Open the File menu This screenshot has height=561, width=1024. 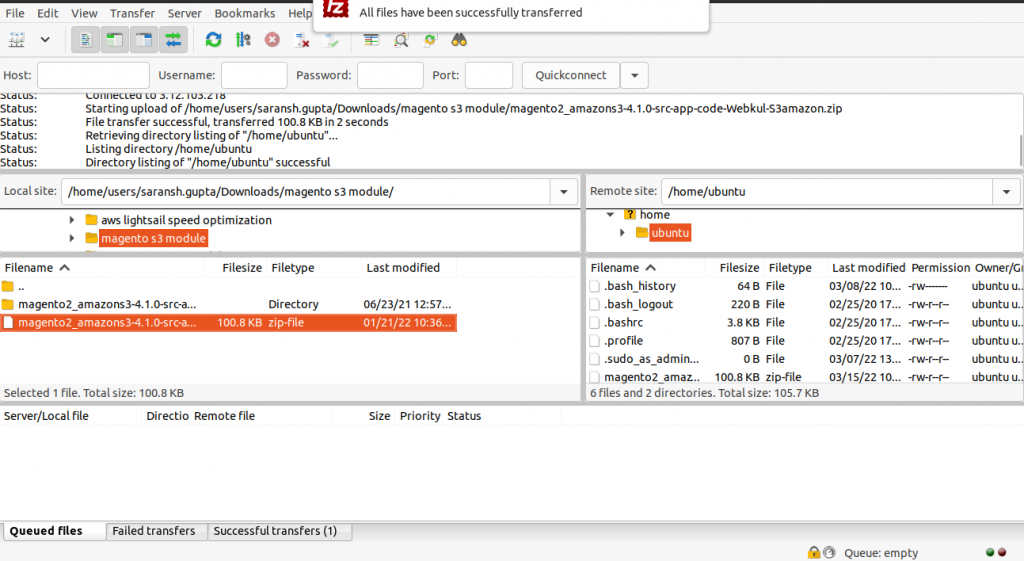click(14, 13)
